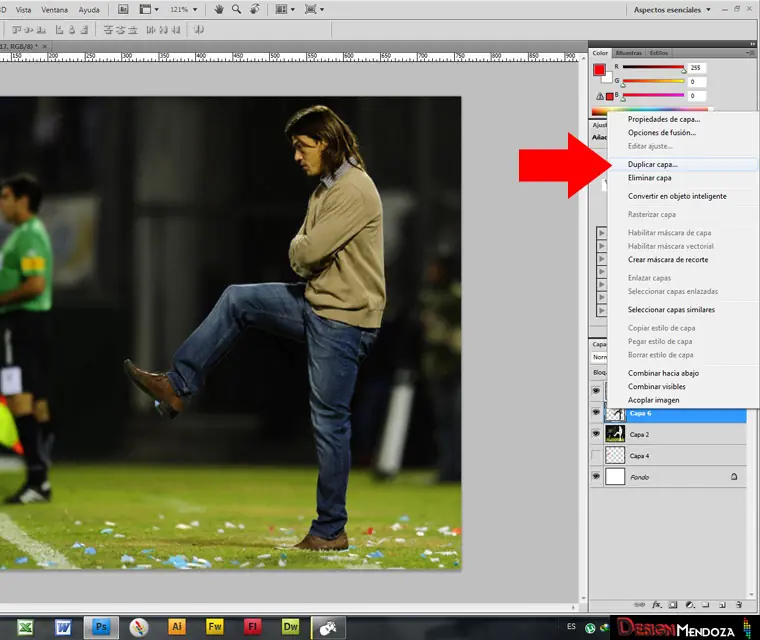Open the Ventana menu

(x=55, y=9)
